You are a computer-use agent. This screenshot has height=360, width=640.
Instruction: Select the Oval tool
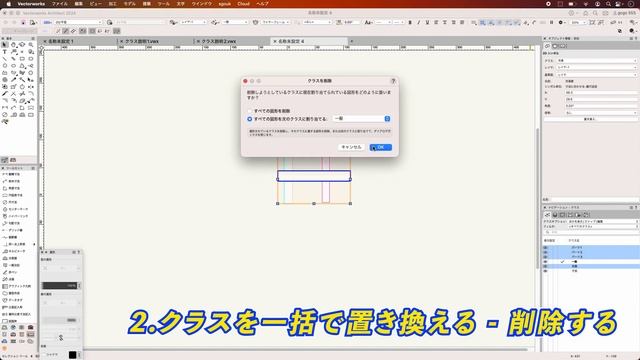tap(13, 66)
